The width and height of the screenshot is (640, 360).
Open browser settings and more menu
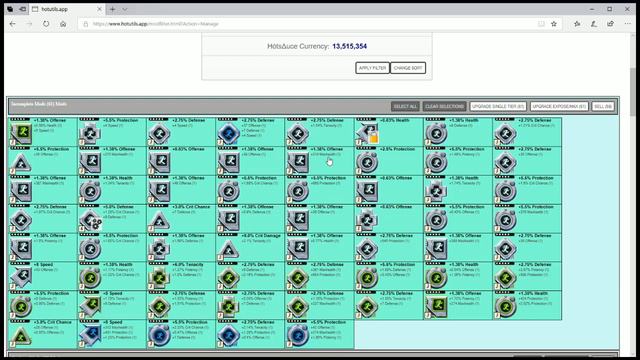click(x=627, y=24)
